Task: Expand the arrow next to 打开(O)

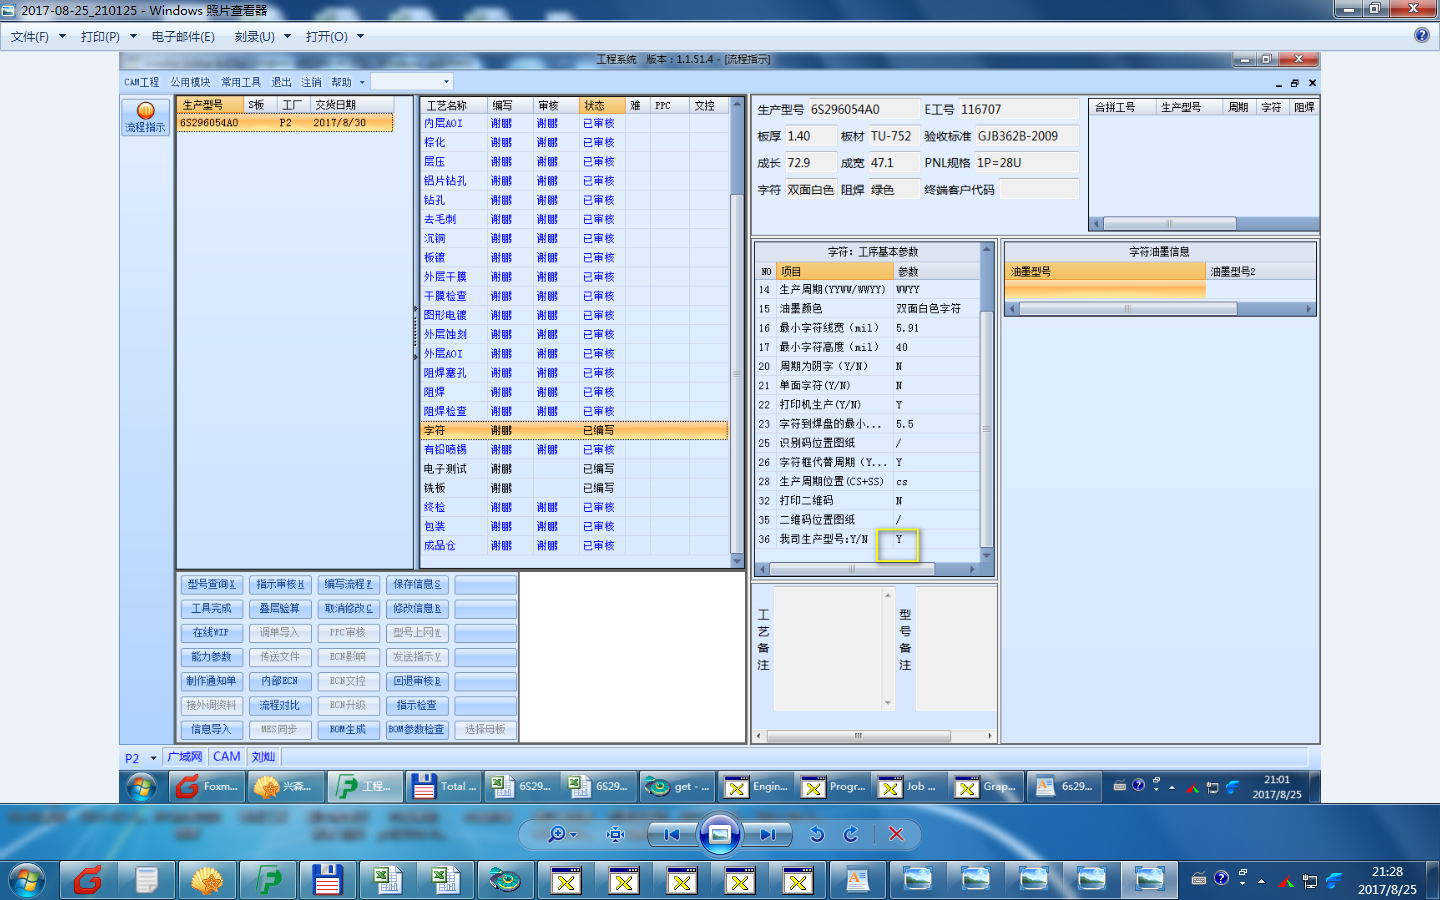Action: tap(360, 36)
